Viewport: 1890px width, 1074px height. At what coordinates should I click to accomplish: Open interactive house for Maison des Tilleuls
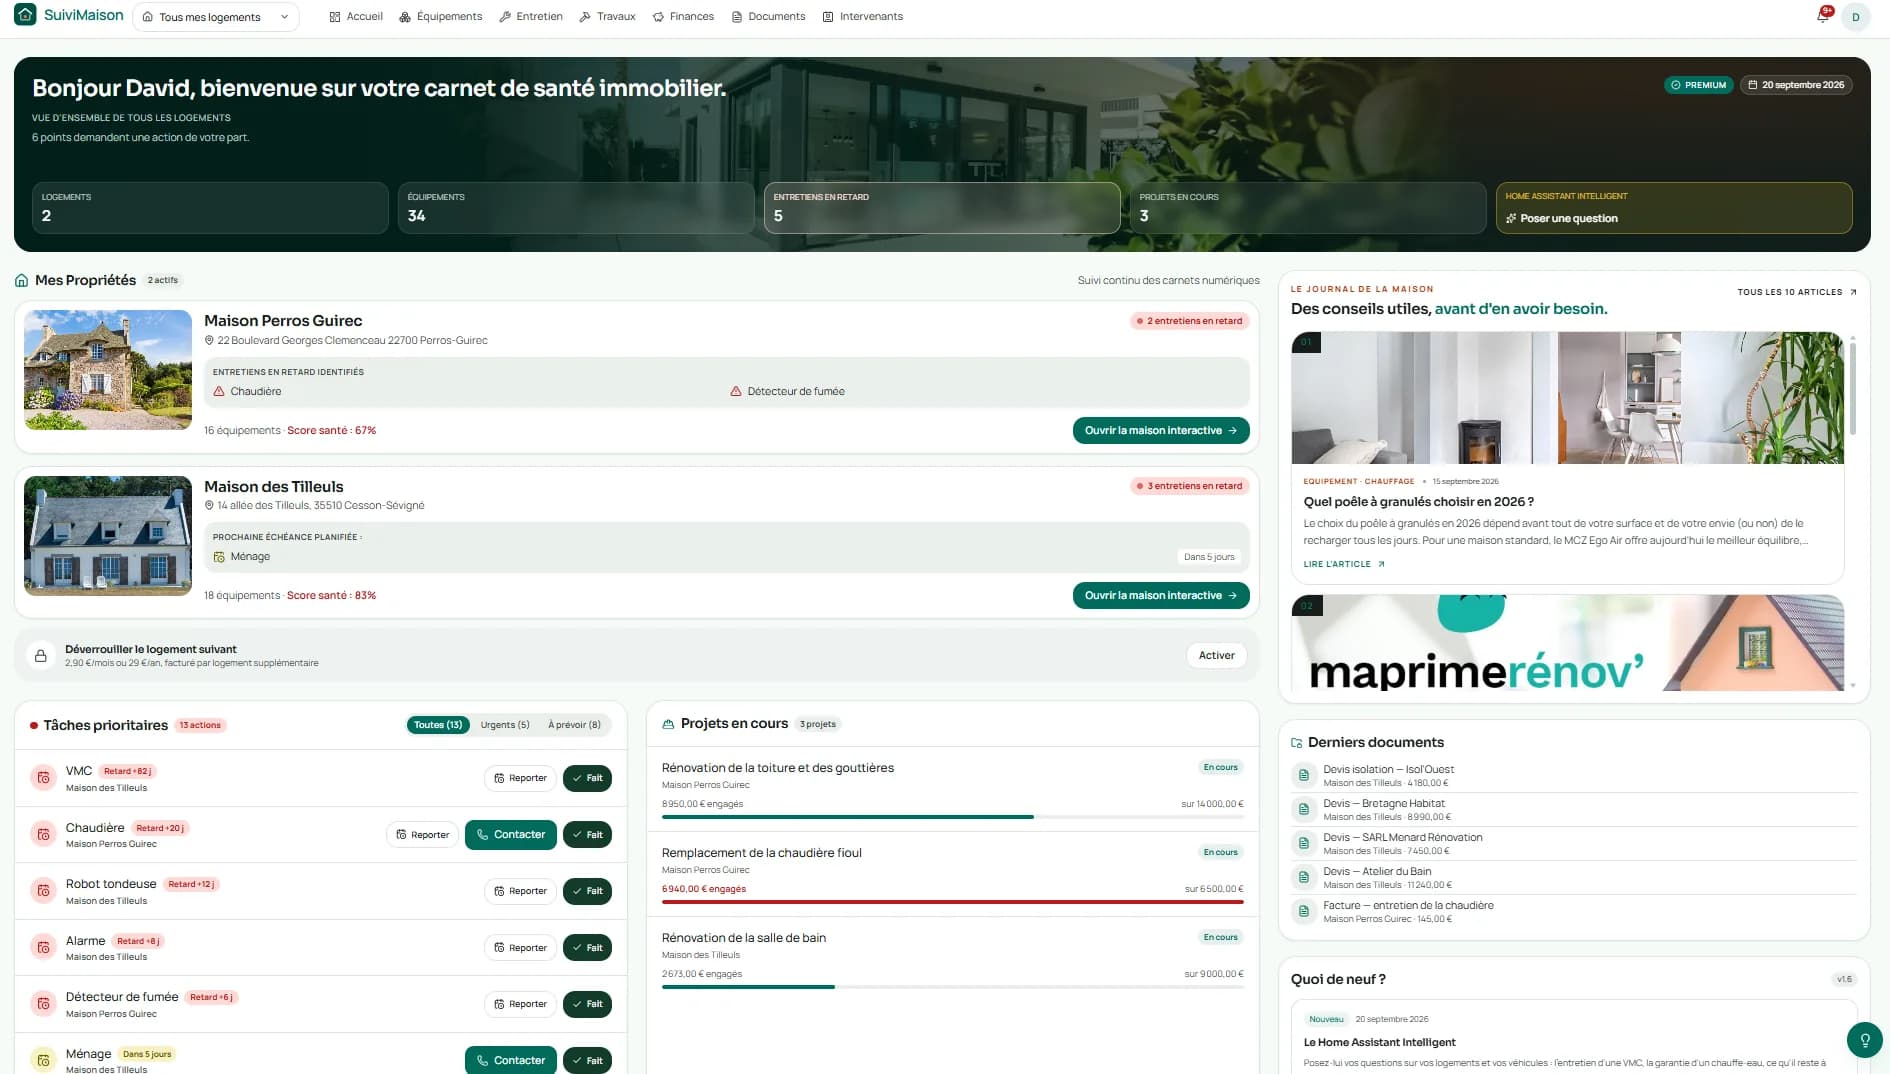1161,596
